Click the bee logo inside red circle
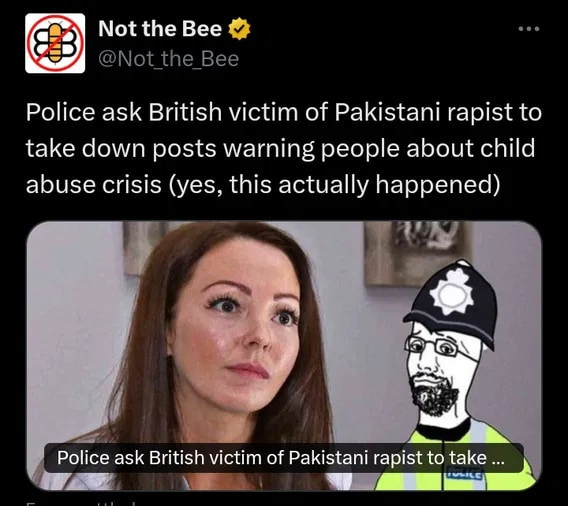 tap(55, 43)
